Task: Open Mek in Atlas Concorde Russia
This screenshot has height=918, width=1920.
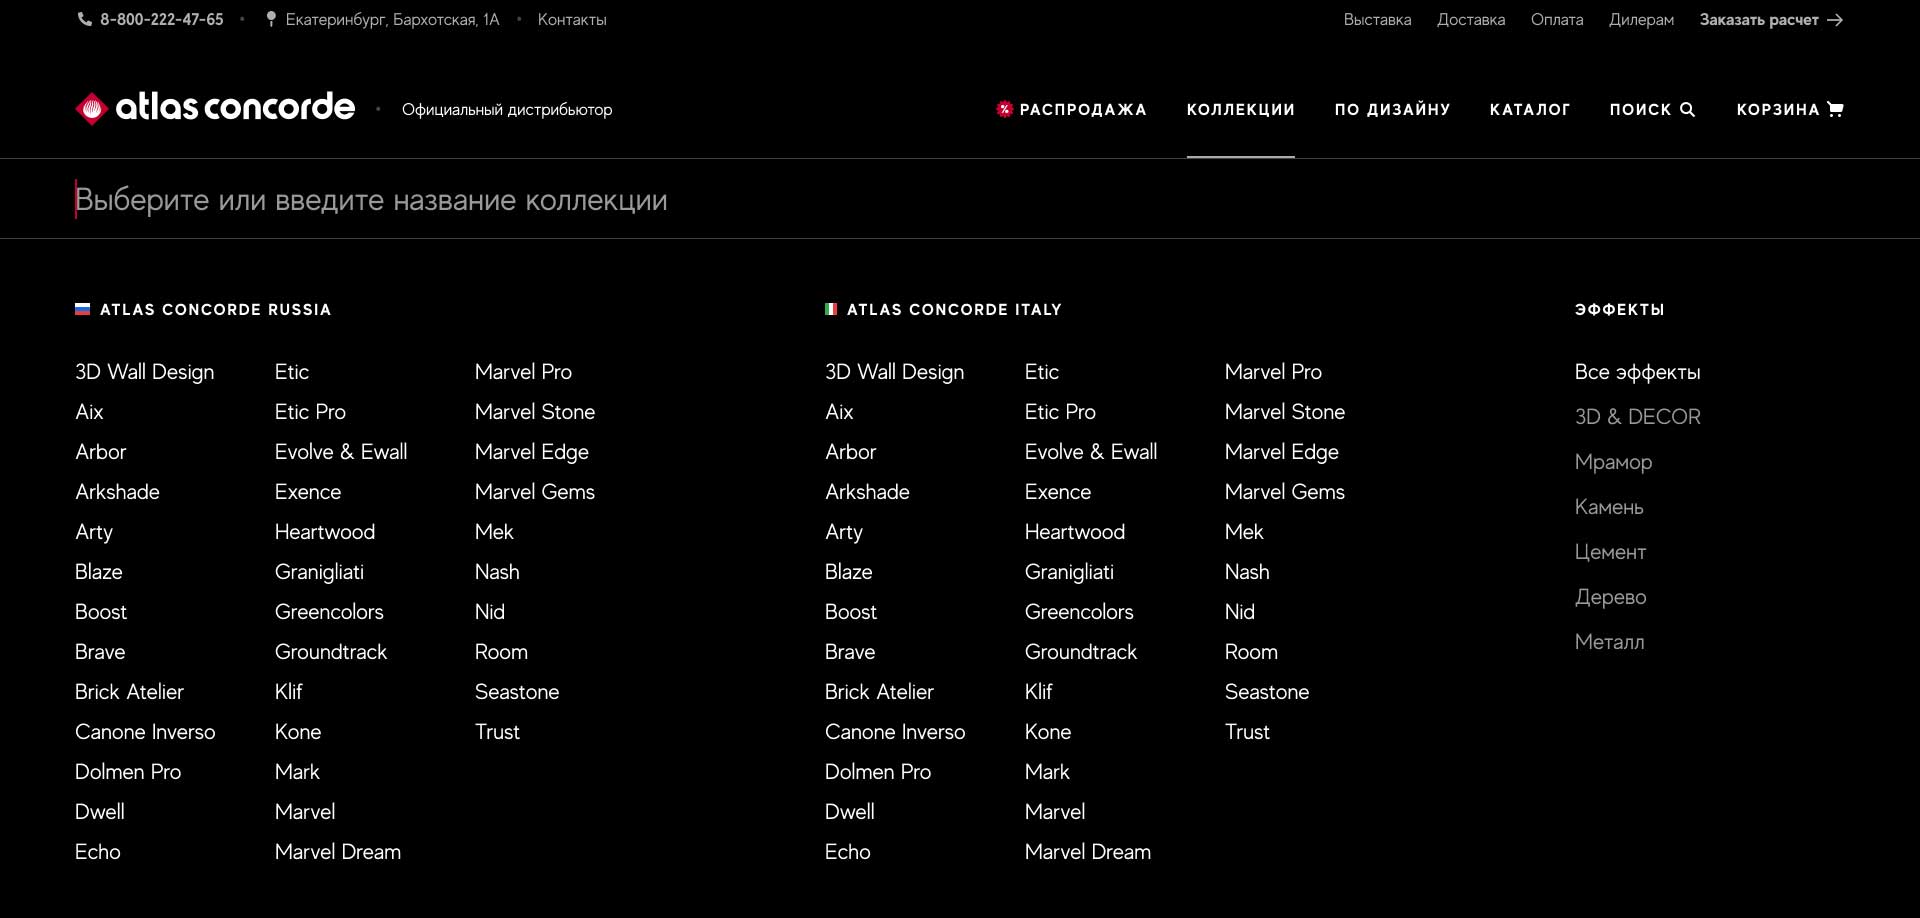Action: (x=494, y=532)
